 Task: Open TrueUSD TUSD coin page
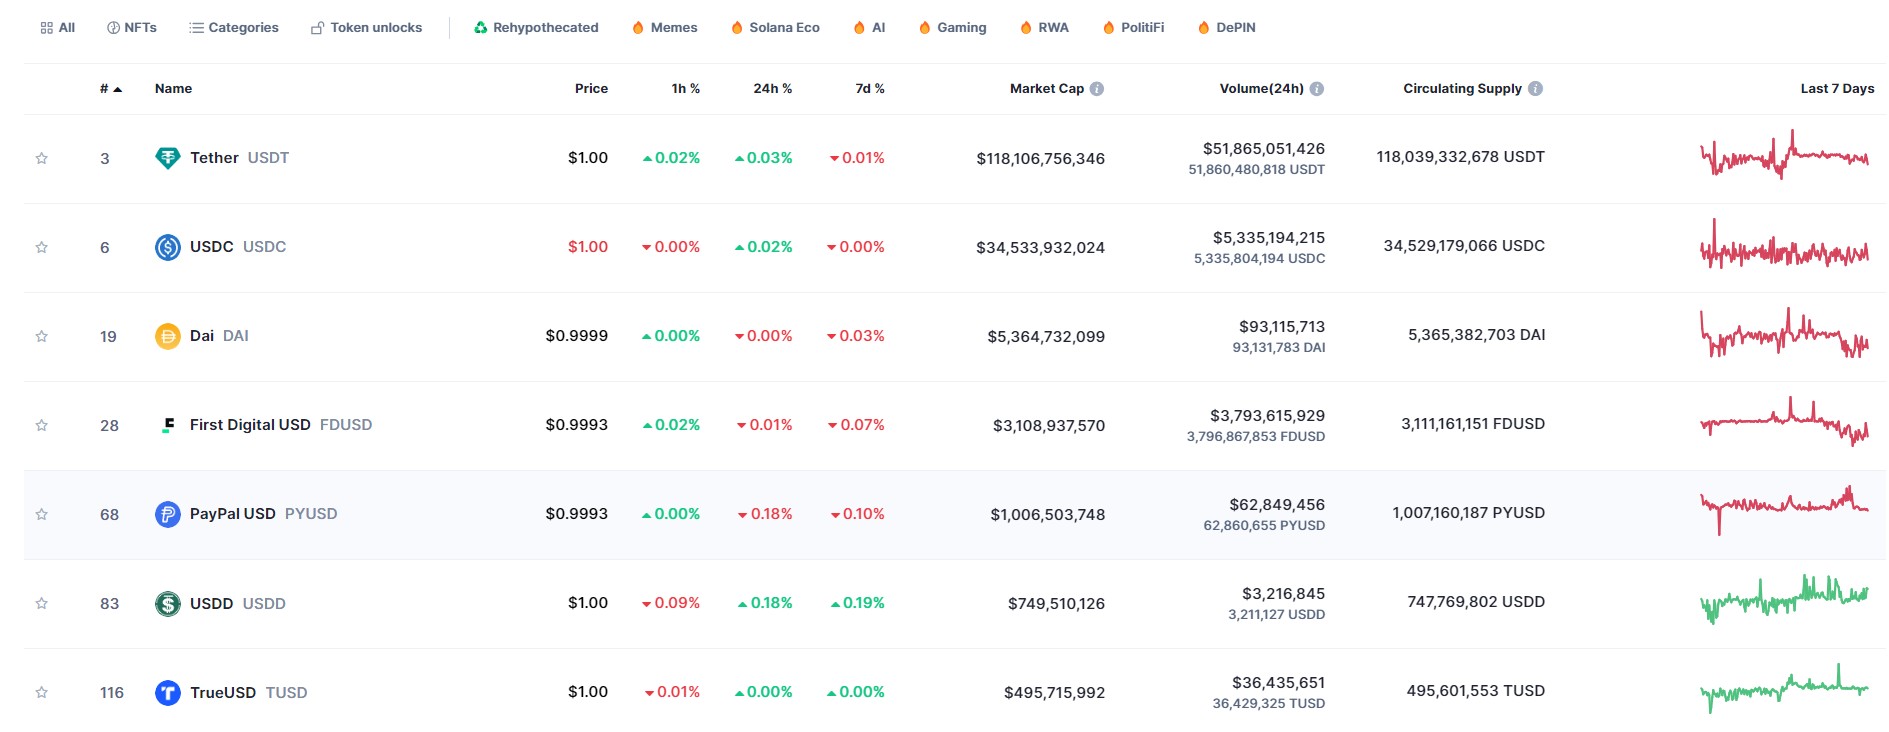click(x=248, y=693)
